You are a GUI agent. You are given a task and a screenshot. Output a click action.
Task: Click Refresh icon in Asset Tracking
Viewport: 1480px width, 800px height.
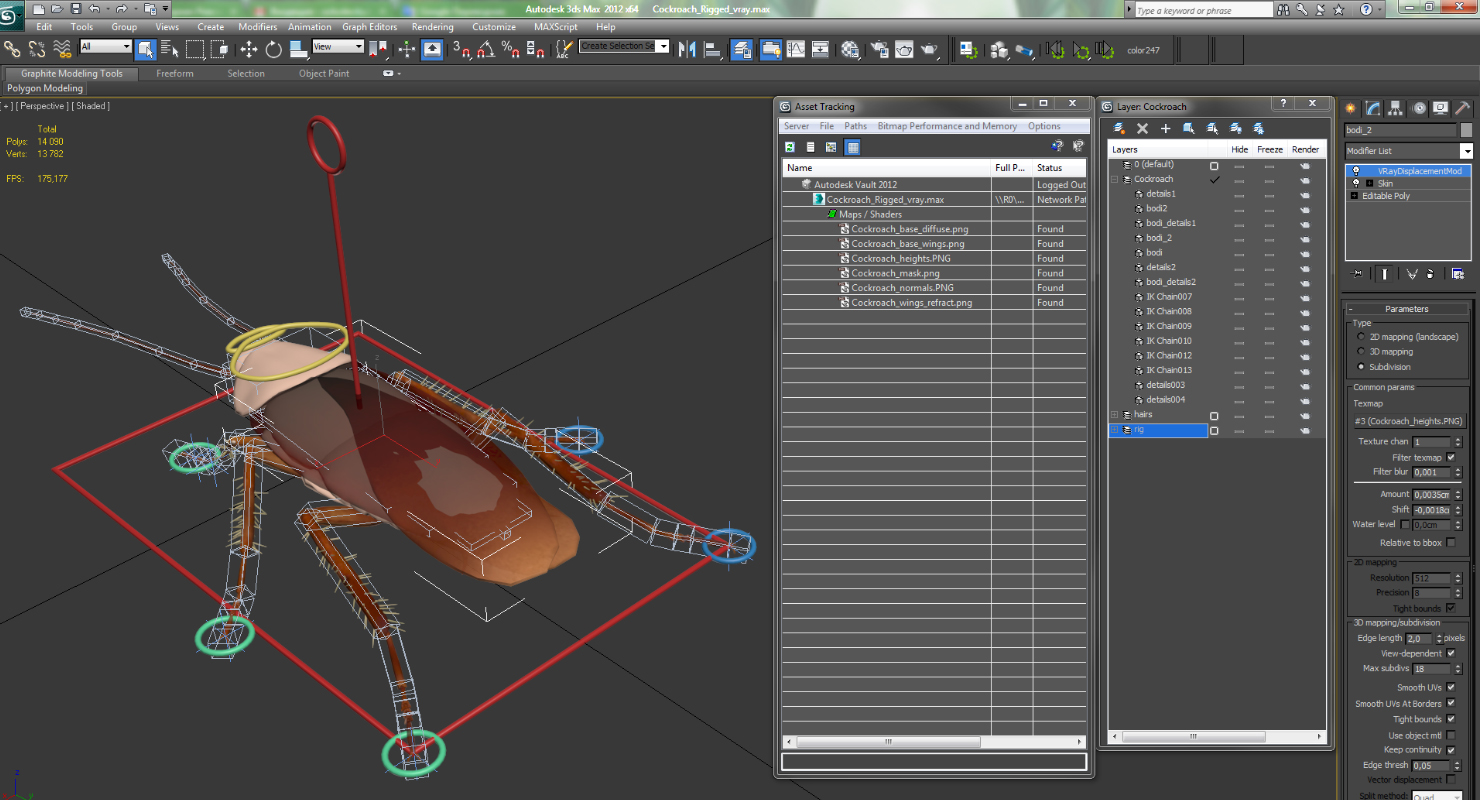(x=790, y=147)
